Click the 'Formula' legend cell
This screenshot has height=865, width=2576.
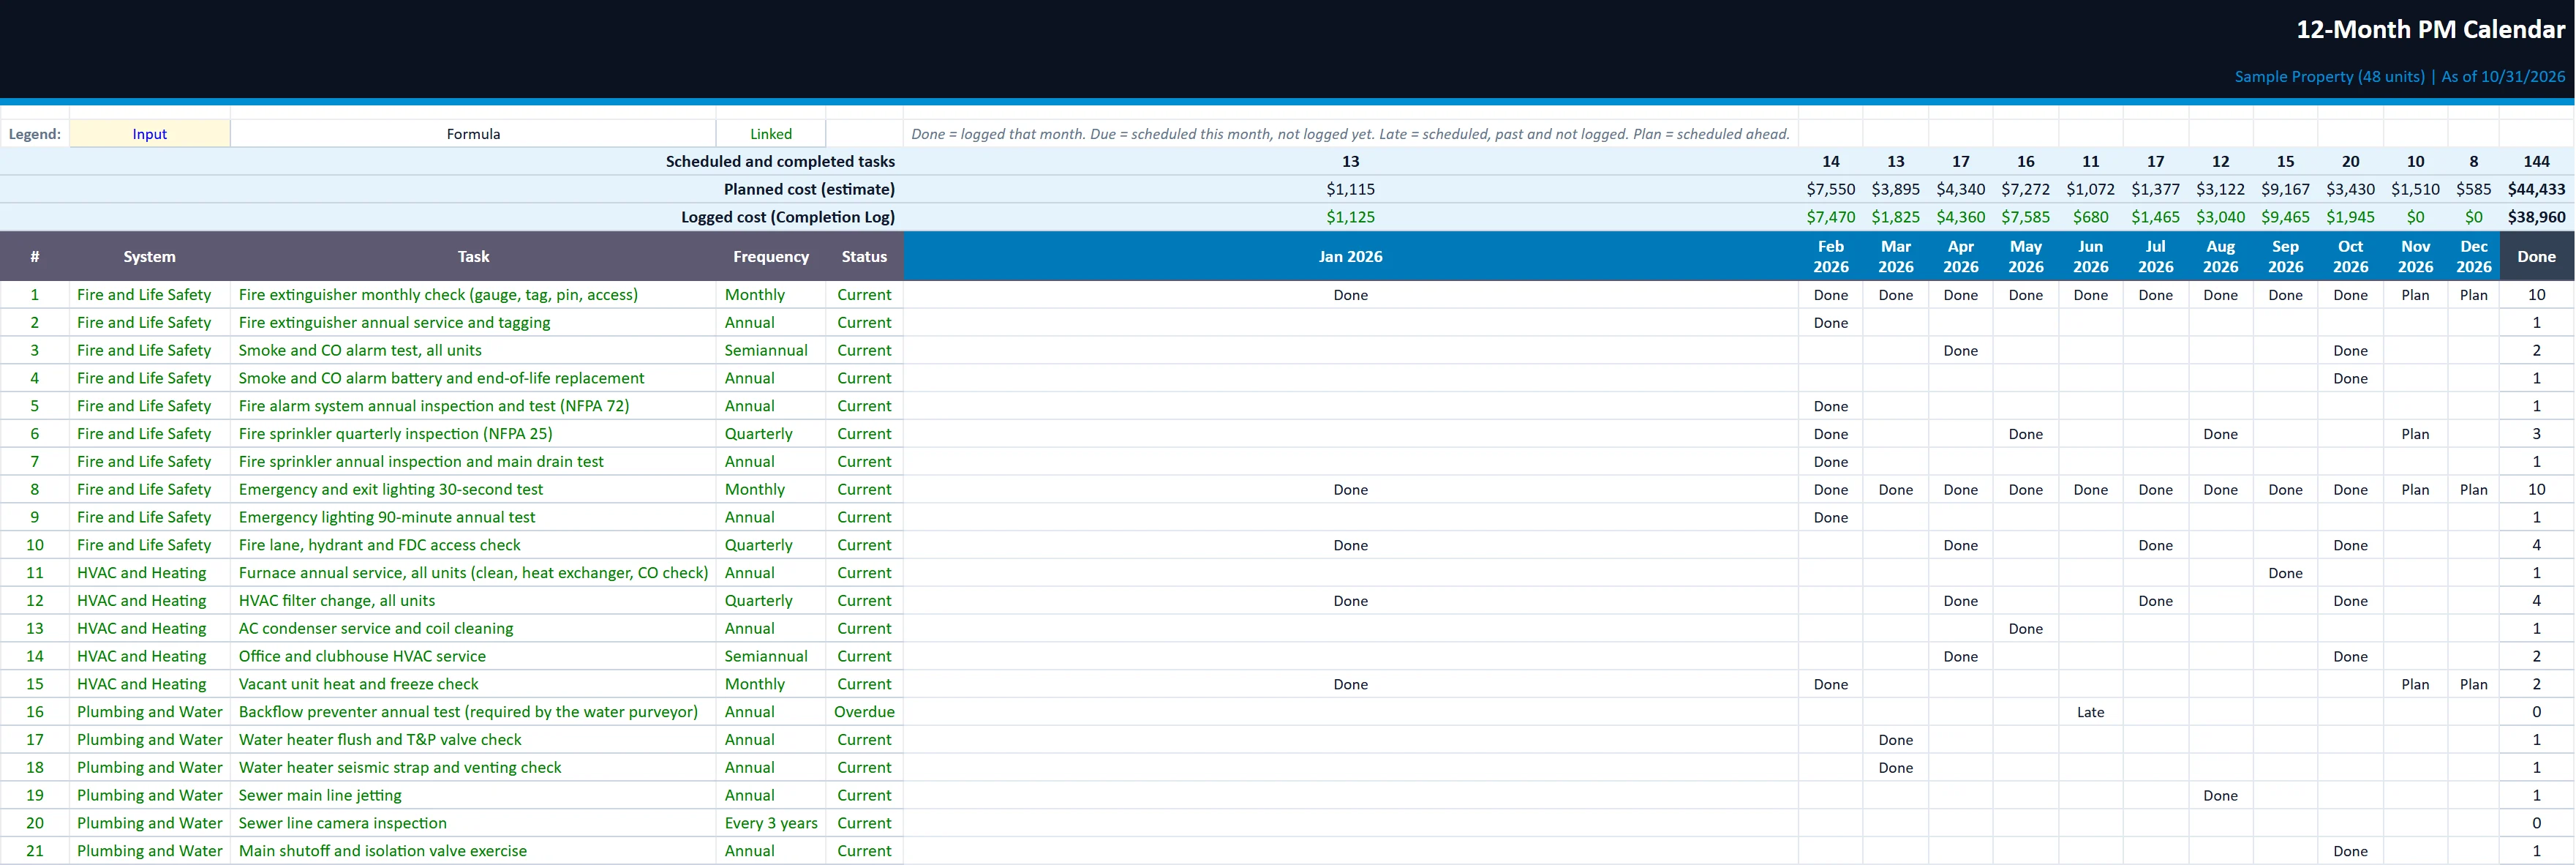tap(473, 134)
